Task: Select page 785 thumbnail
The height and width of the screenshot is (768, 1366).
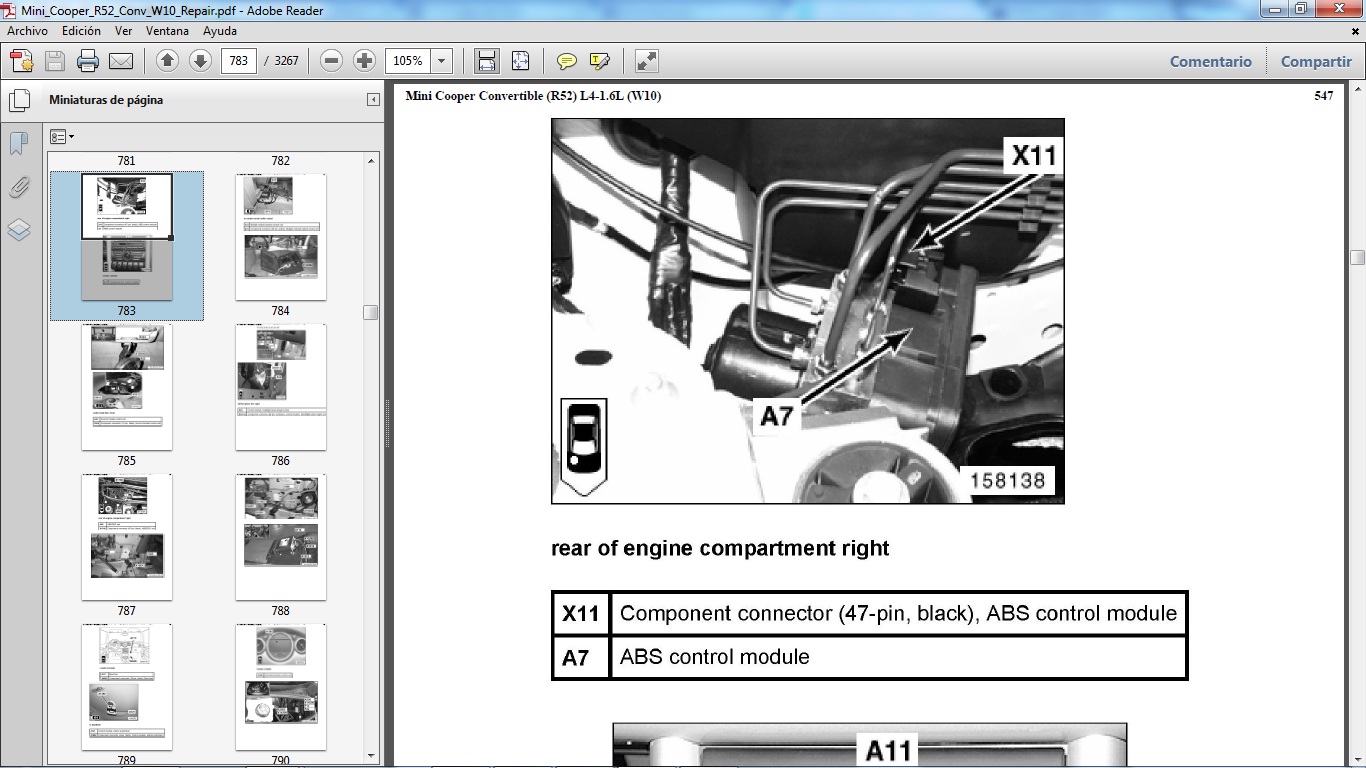Action: point(127,387)
